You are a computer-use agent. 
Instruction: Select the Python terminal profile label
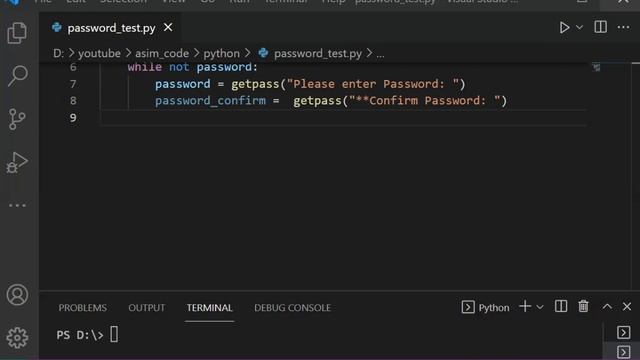click(485, 307)
